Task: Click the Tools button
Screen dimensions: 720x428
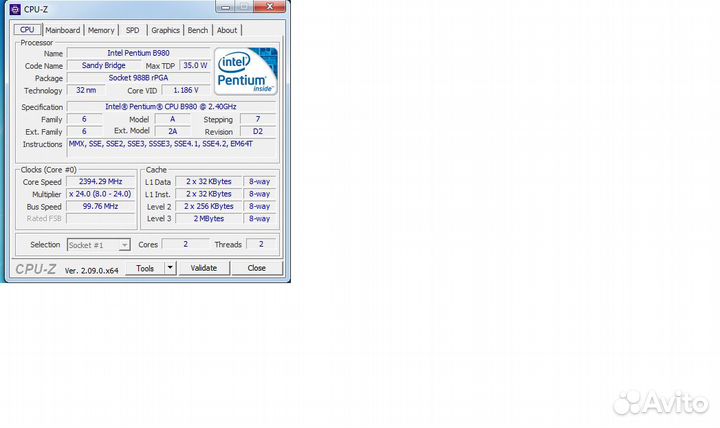Action: (146, 268)
